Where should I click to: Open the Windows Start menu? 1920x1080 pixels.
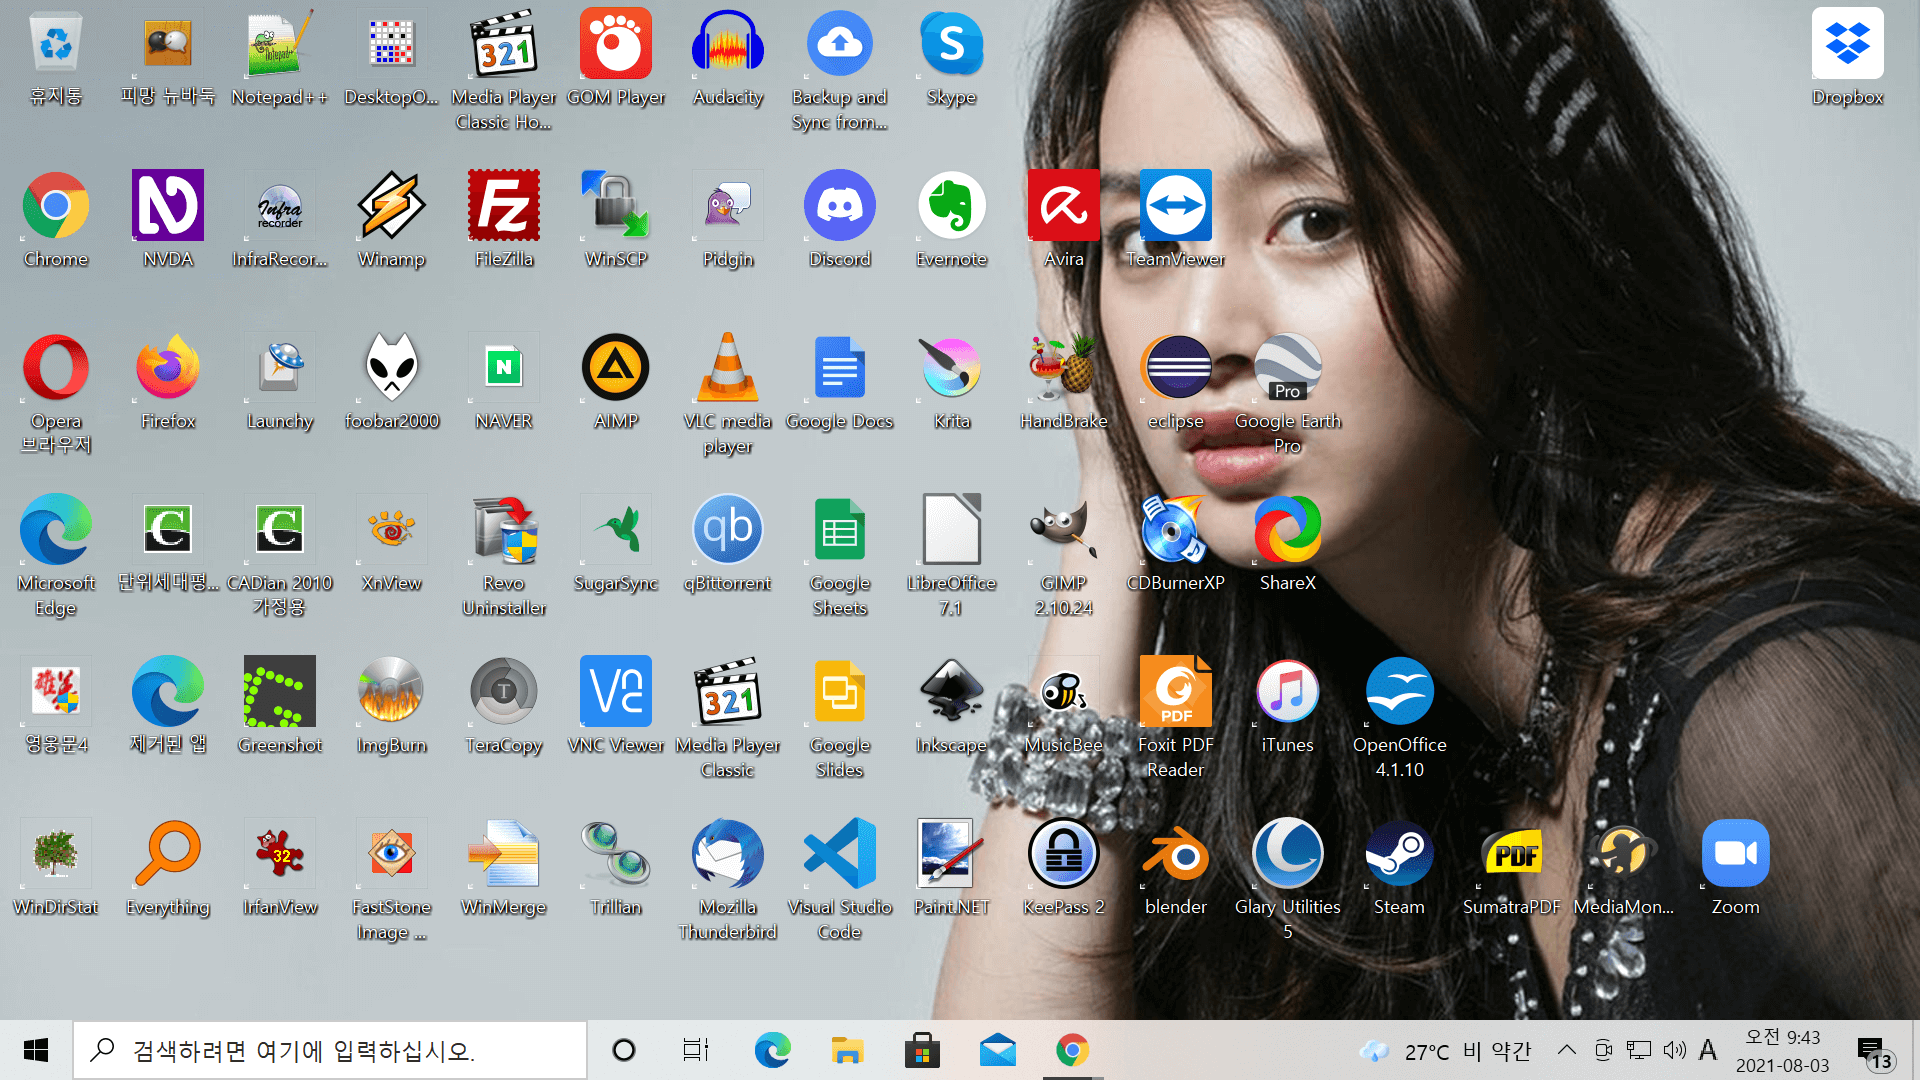[x=36, y=1050]
